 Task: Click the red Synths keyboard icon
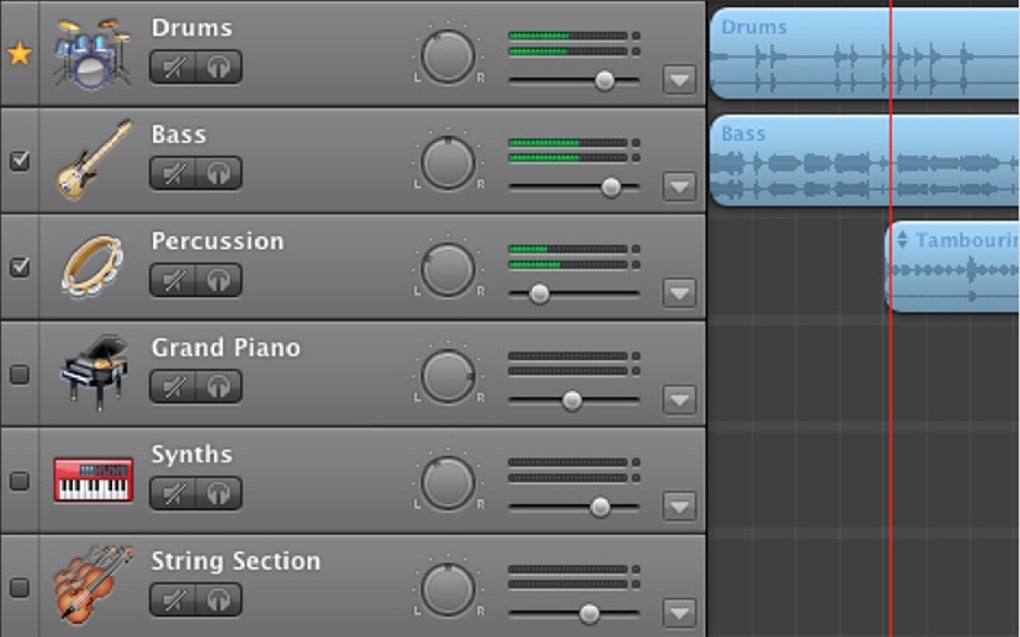93,480
